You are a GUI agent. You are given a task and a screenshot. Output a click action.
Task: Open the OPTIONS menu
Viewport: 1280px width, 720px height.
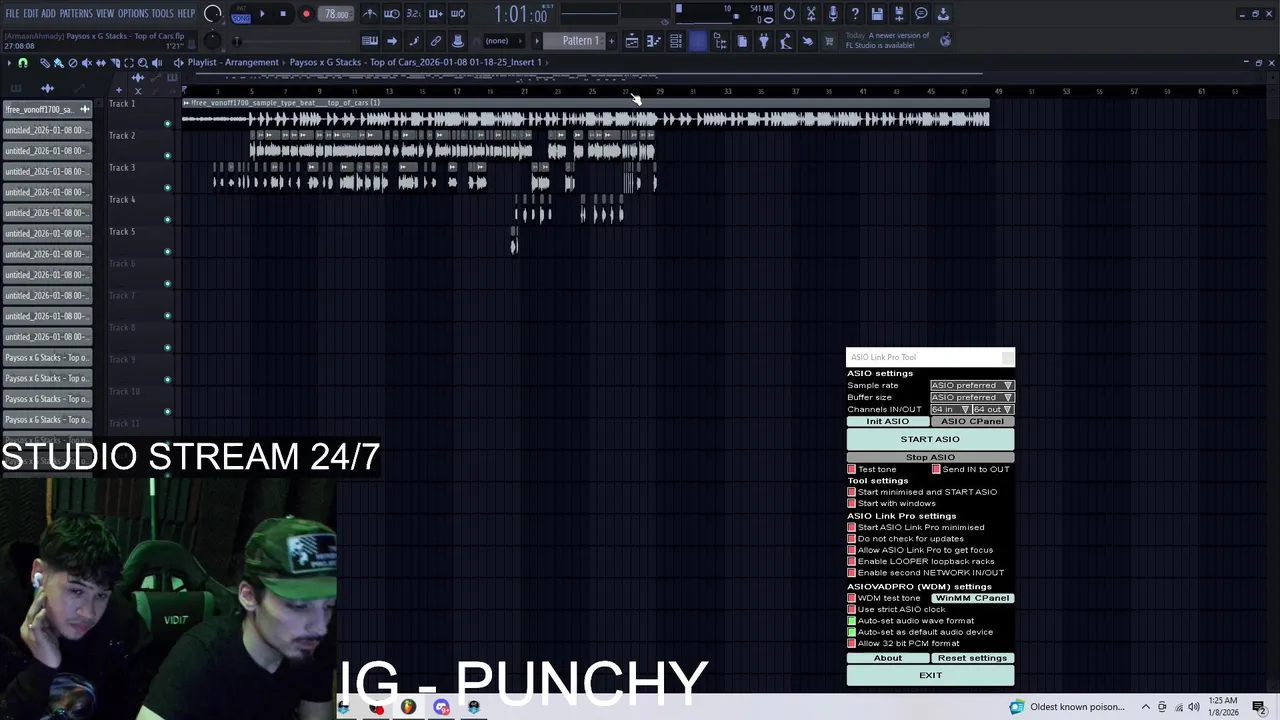(x=133, y=14)
